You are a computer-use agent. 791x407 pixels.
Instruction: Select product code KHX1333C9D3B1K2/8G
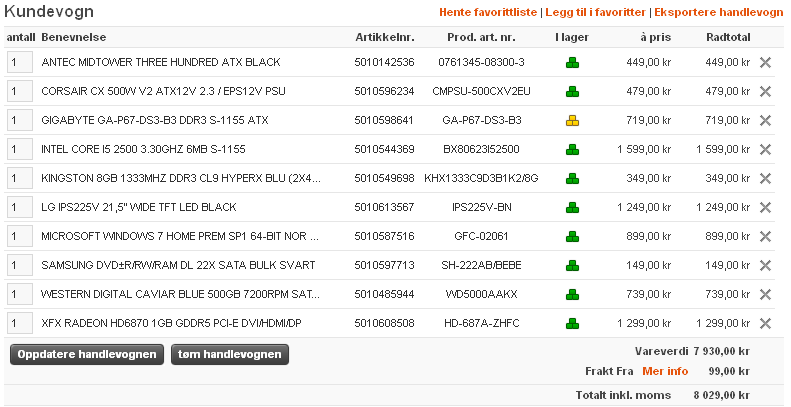pyautogui.click(x=481, y=179)
